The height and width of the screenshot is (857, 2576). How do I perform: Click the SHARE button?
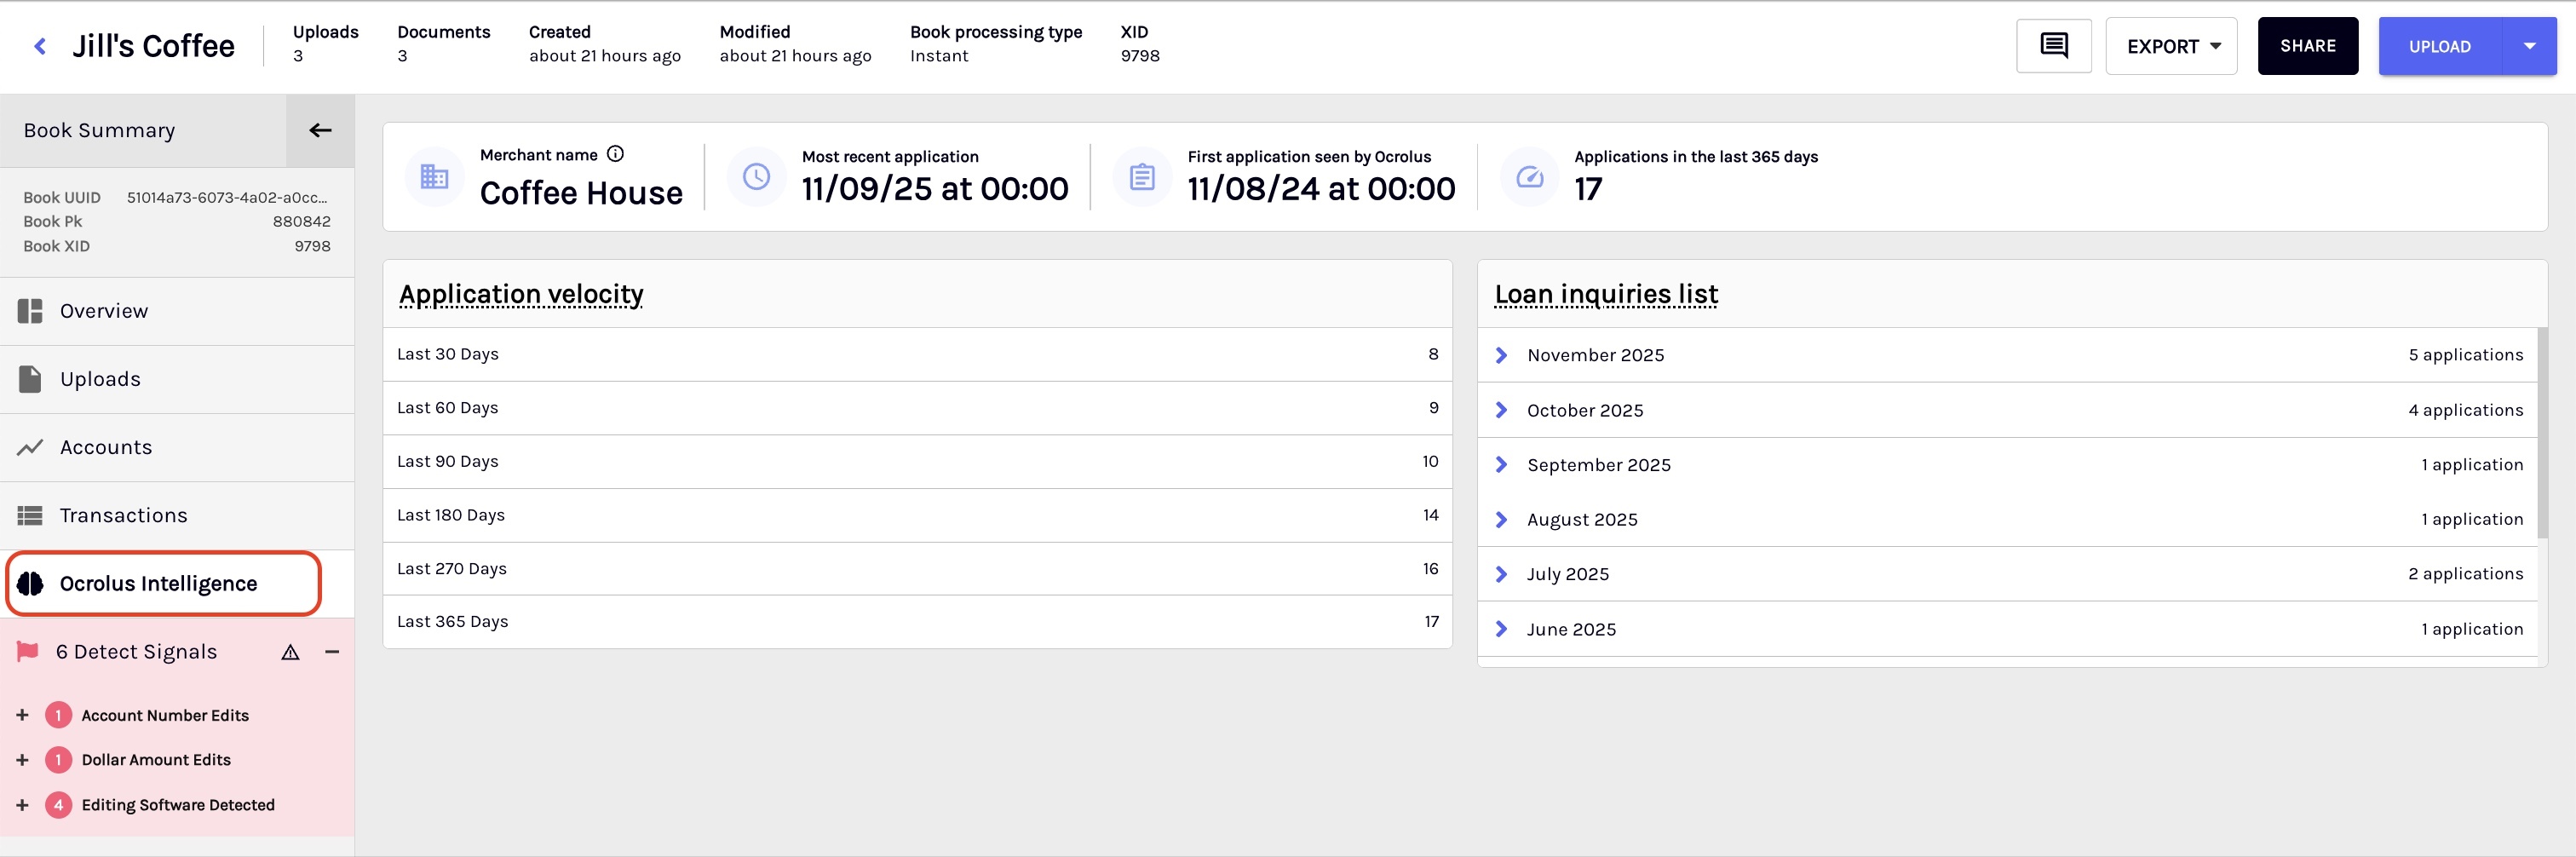(x=2307, y=46)
